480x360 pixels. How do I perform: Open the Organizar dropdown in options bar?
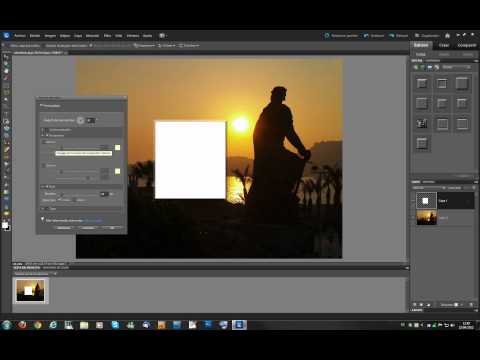click(x=145, y=46)
